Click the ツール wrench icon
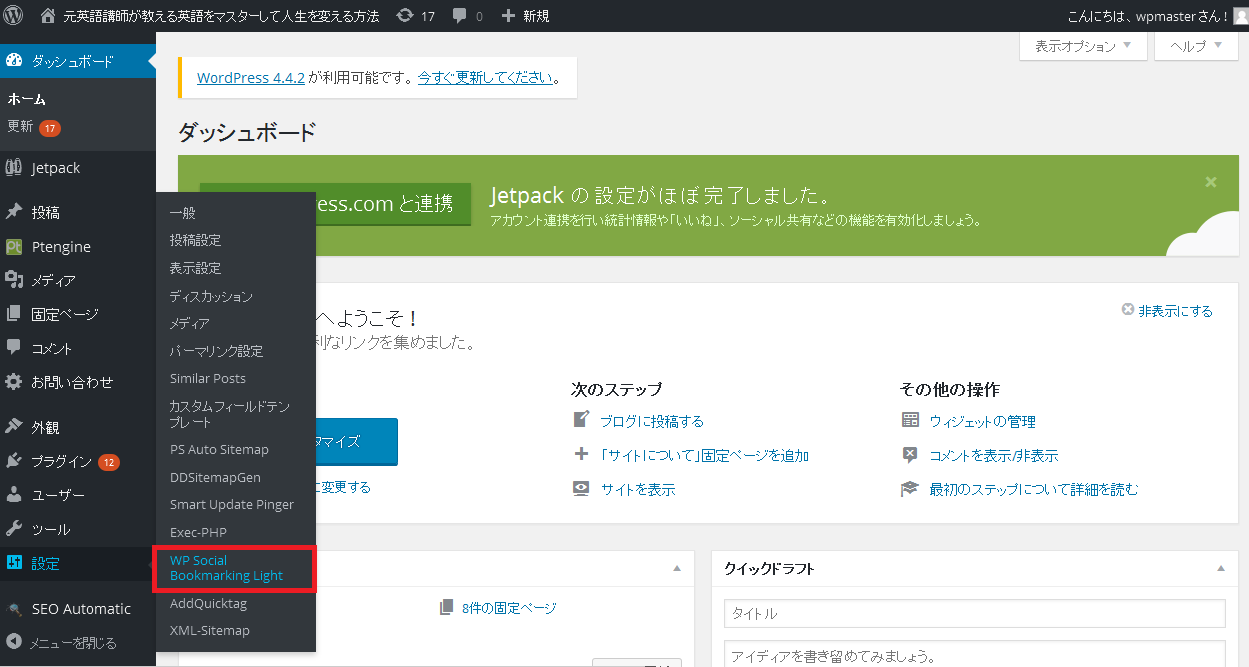This screenshot has width=1249, height=667. point(14,529)
